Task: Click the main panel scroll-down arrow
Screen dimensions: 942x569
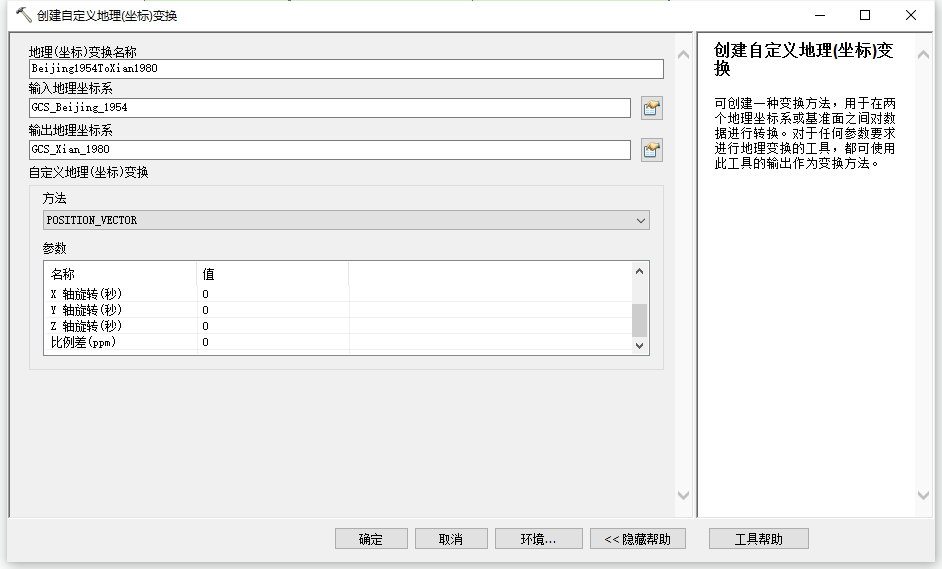Action: (x=684, y=495)
